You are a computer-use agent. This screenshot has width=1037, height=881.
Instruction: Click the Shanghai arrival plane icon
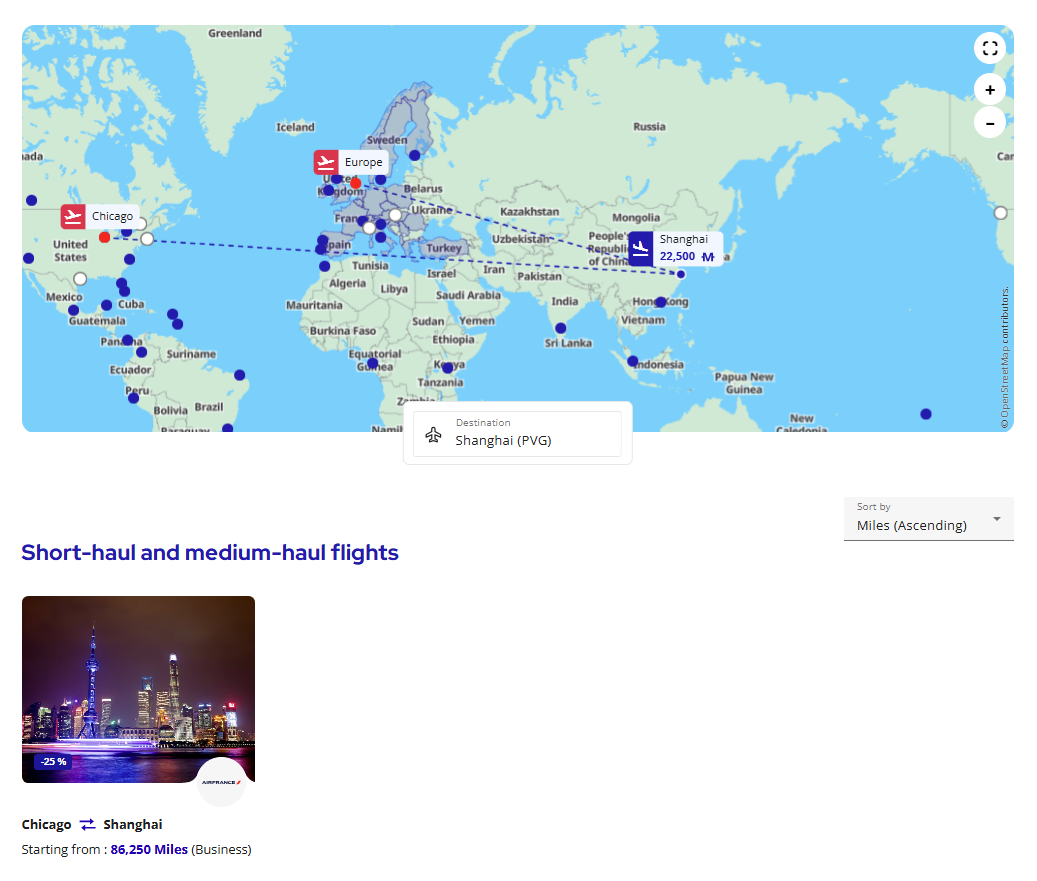coord(640,249)
